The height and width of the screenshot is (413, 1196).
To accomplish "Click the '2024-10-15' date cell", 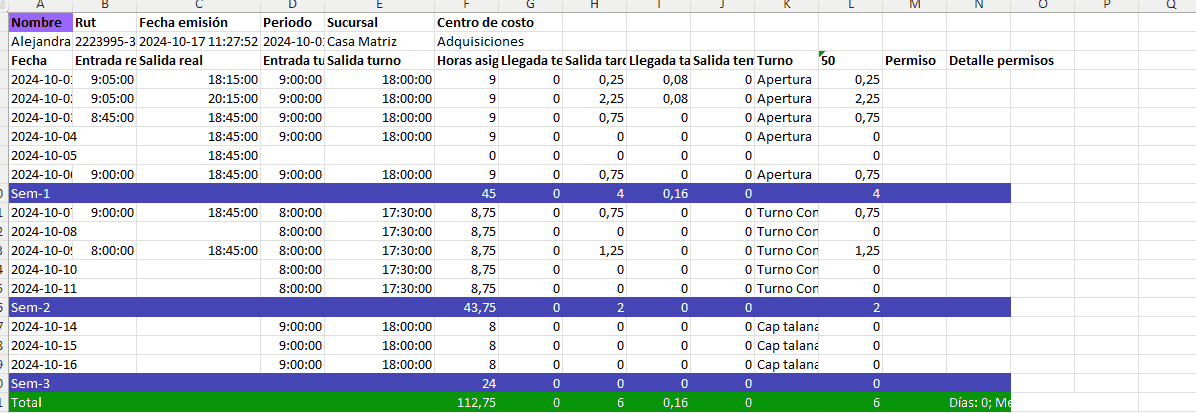I will click(x=41, y=346).
